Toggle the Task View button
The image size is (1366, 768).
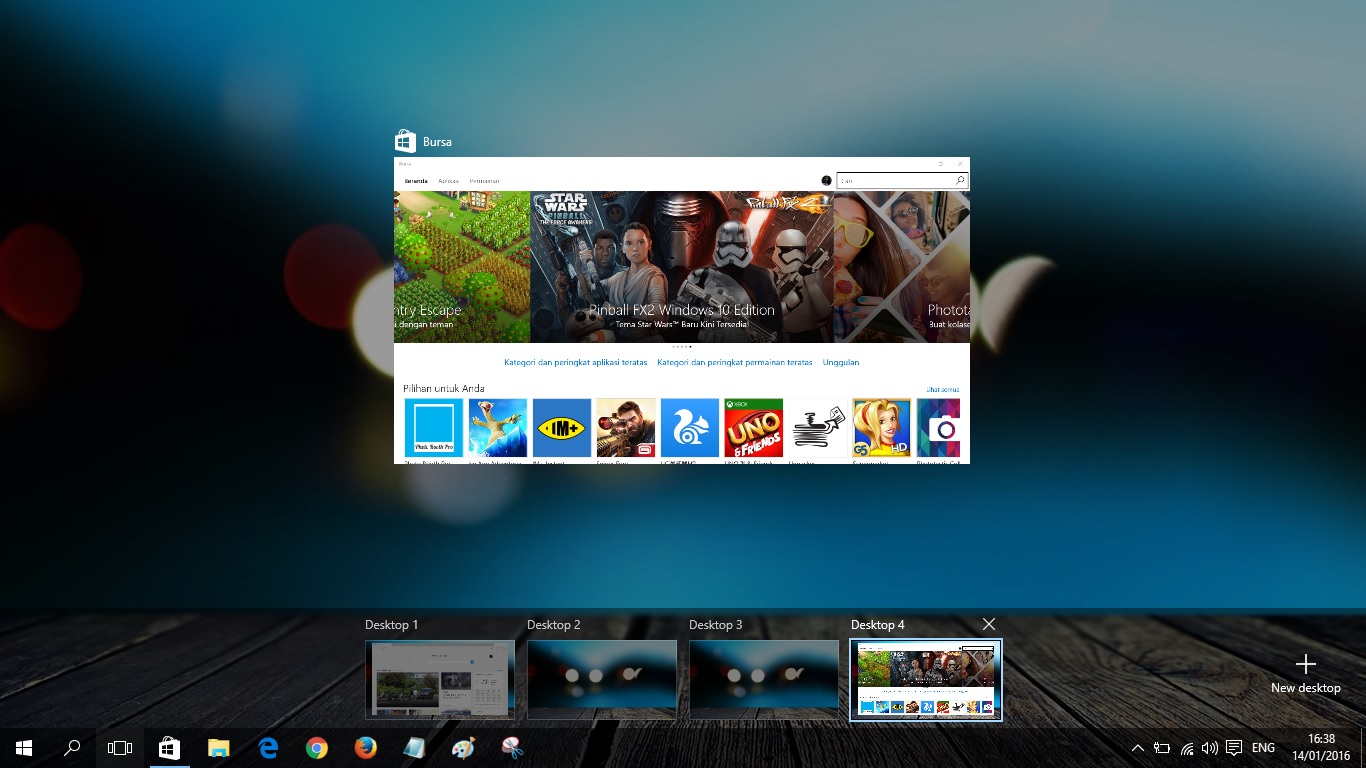[120, 748]
